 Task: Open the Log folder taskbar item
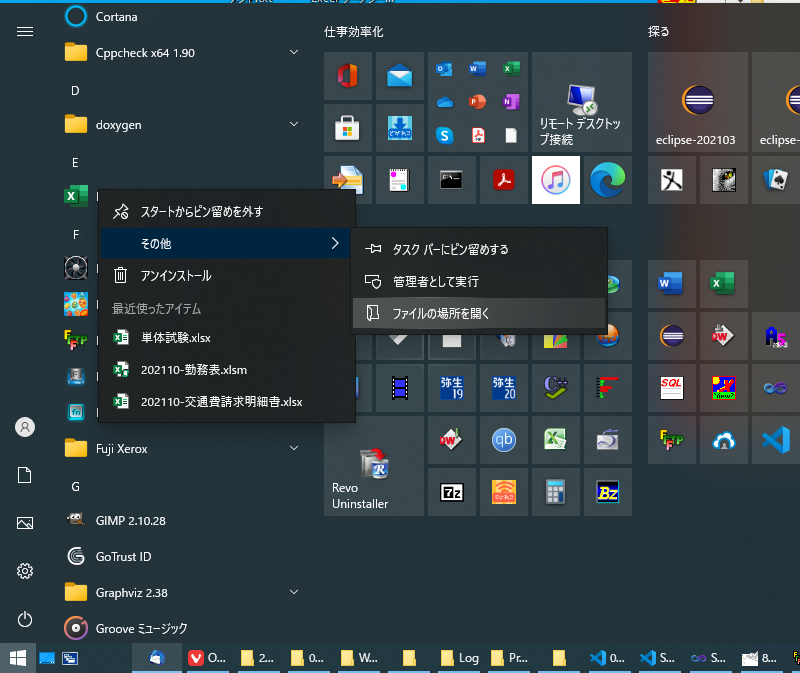(x=460, y=658)
